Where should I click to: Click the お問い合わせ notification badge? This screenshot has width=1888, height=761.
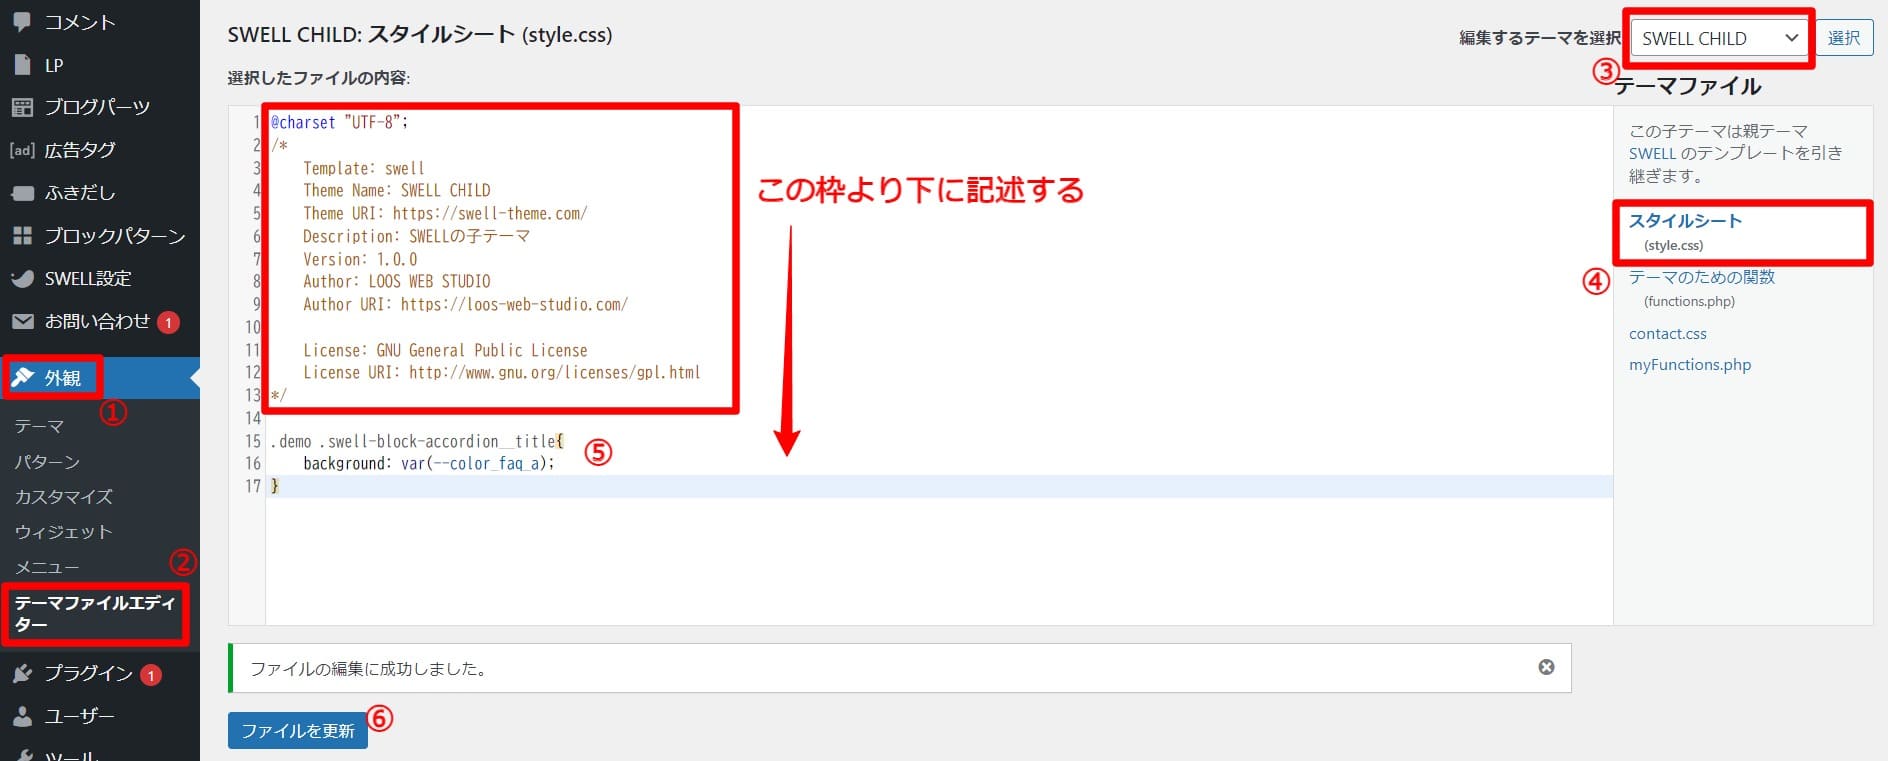[168, 322]
